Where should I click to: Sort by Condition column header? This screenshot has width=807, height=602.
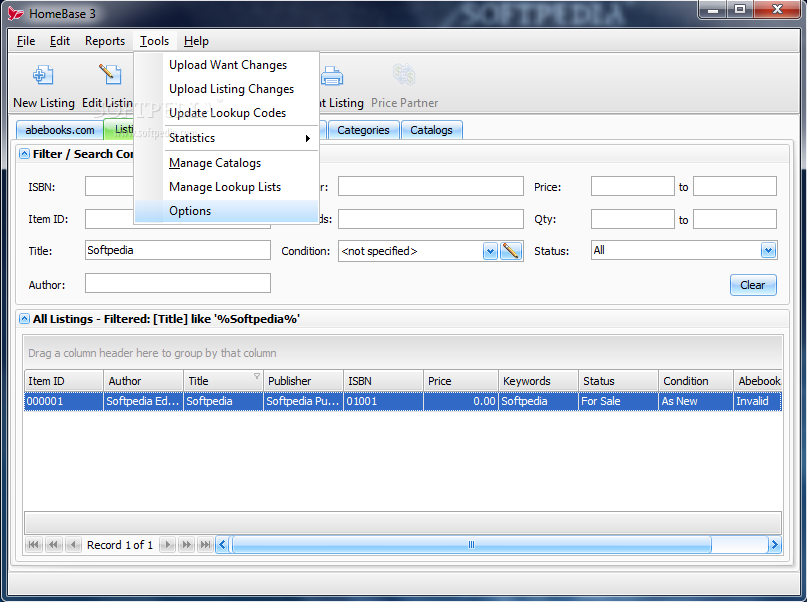(696, 381)
